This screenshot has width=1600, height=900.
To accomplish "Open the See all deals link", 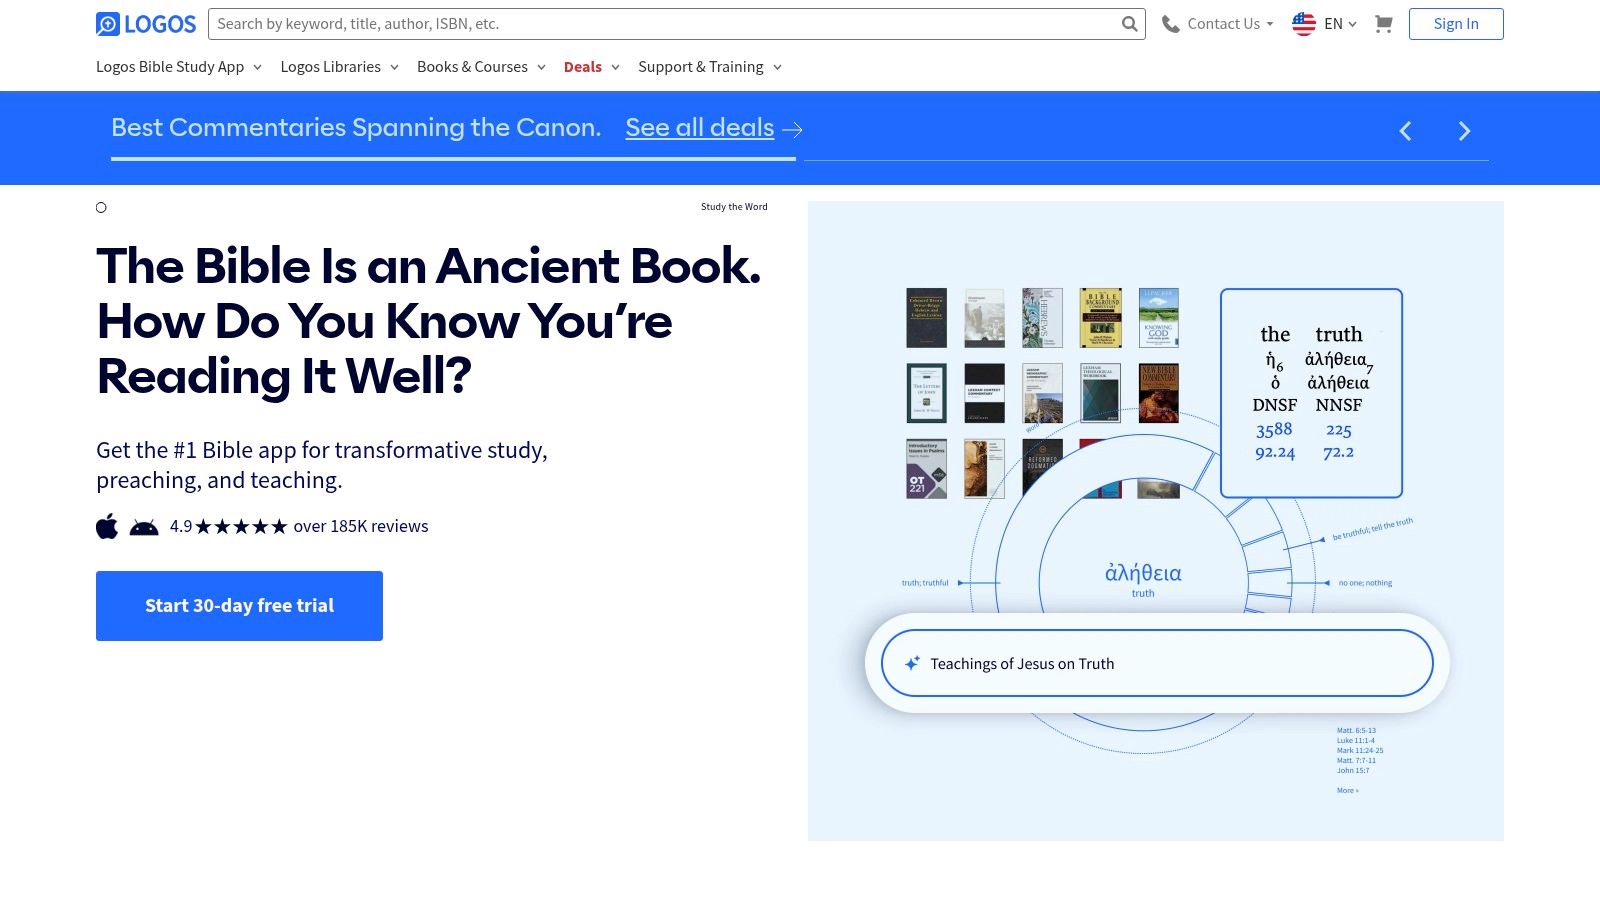I will coord(700,128).
